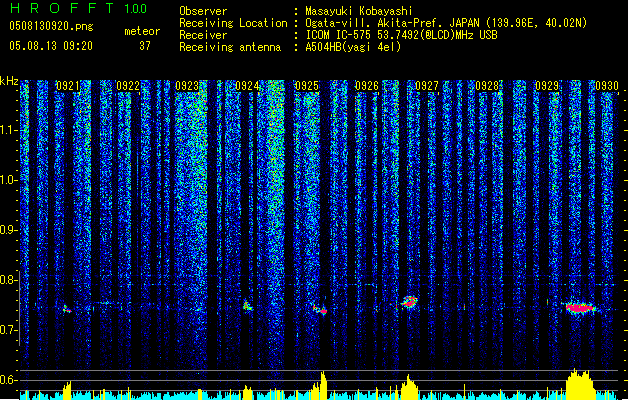Click the round meteor echo near 0927
Image resolution: width=629 pixels, height=400 pixels.
[410, 302]
